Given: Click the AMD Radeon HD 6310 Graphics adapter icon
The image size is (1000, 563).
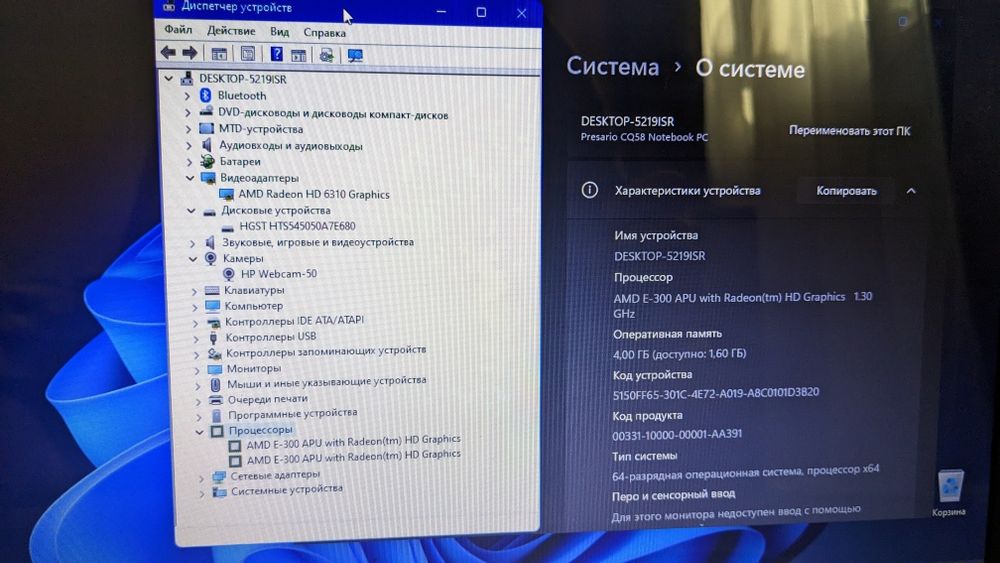Looking at the screenshot, I should tap(226, 194).
